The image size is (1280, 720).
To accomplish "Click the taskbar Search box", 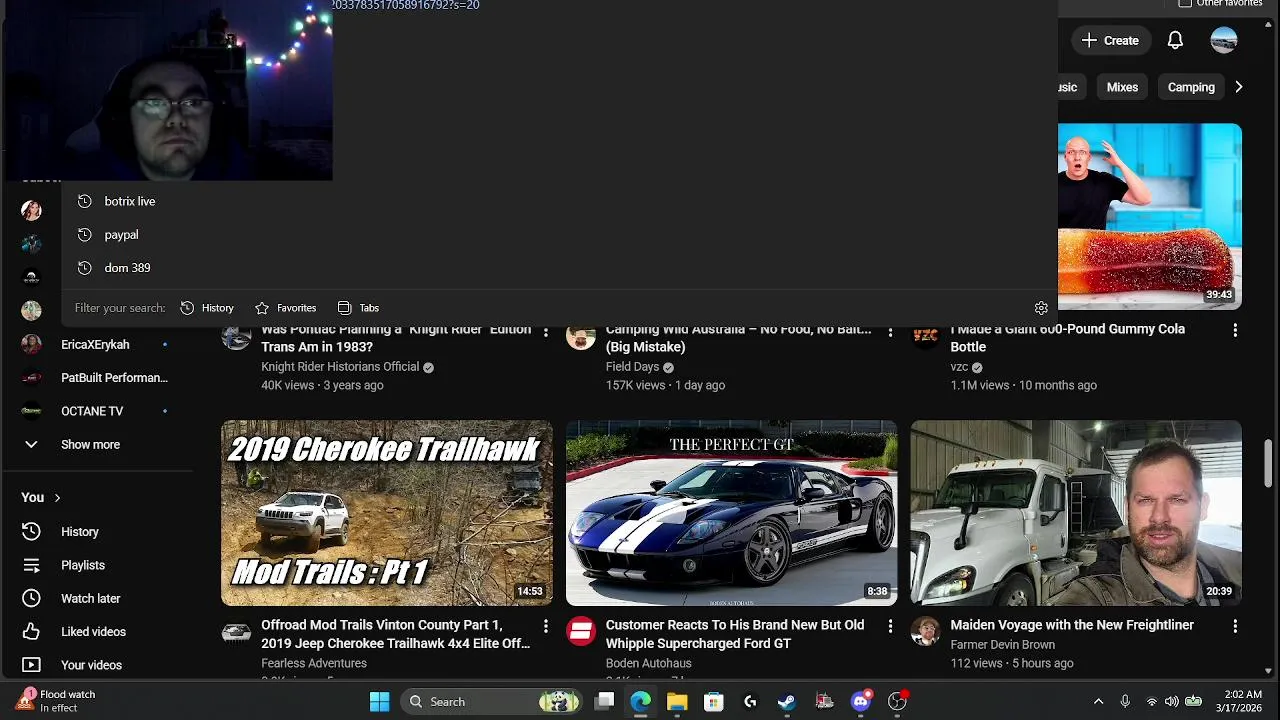I will click(x=492, y=702).
